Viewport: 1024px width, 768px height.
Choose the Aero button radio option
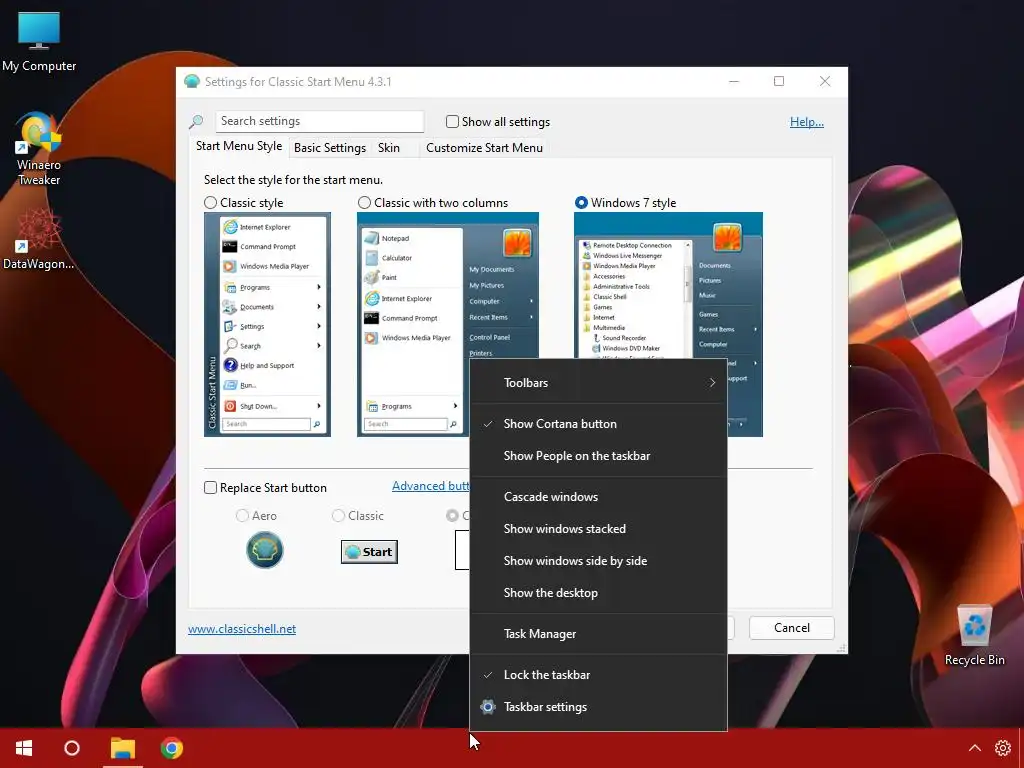242,516
